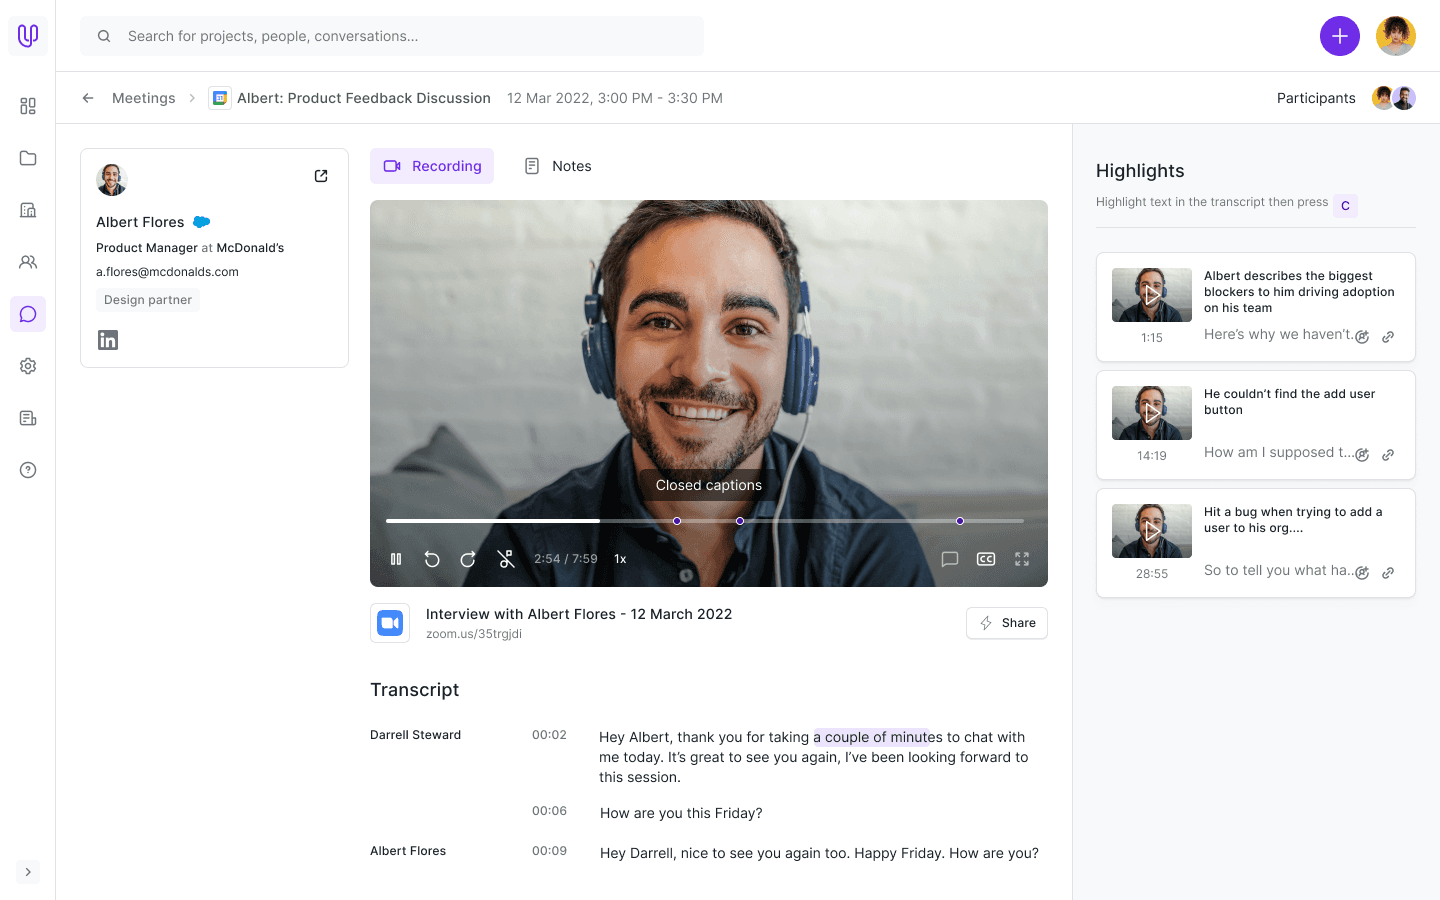
Task: Select the clip scissors tool
Action: (x=506, y=559)
